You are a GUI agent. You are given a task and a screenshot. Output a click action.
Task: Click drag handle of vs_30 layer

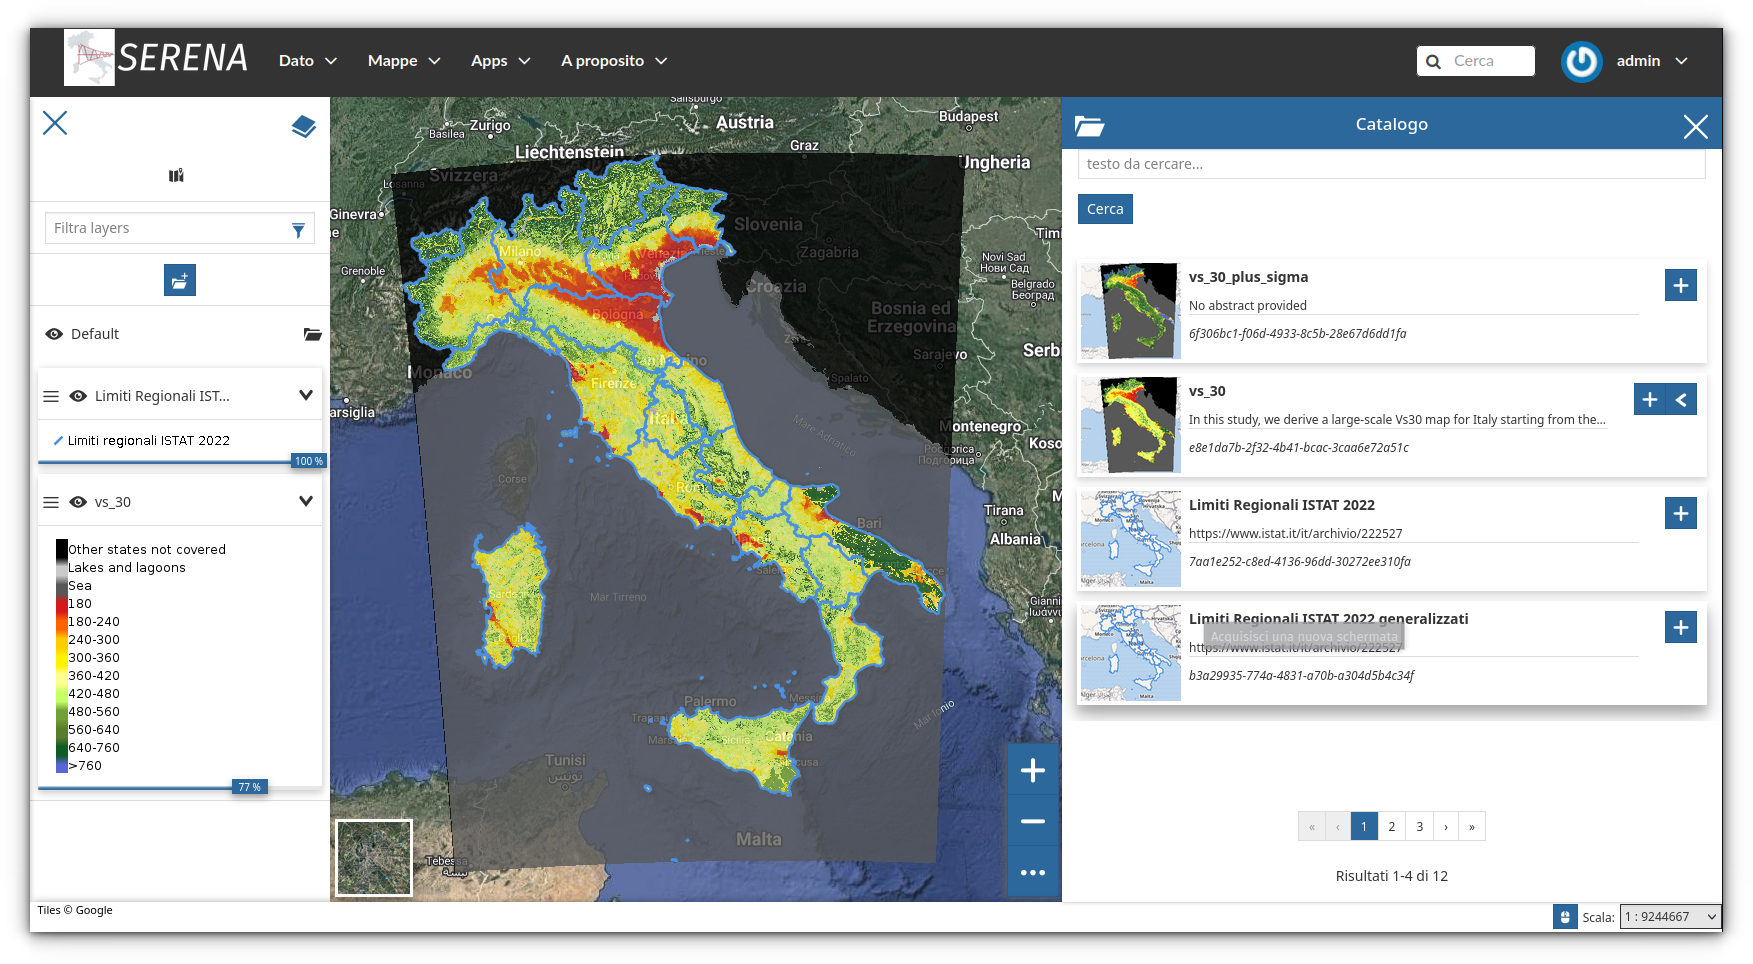(x=51, y=502)
